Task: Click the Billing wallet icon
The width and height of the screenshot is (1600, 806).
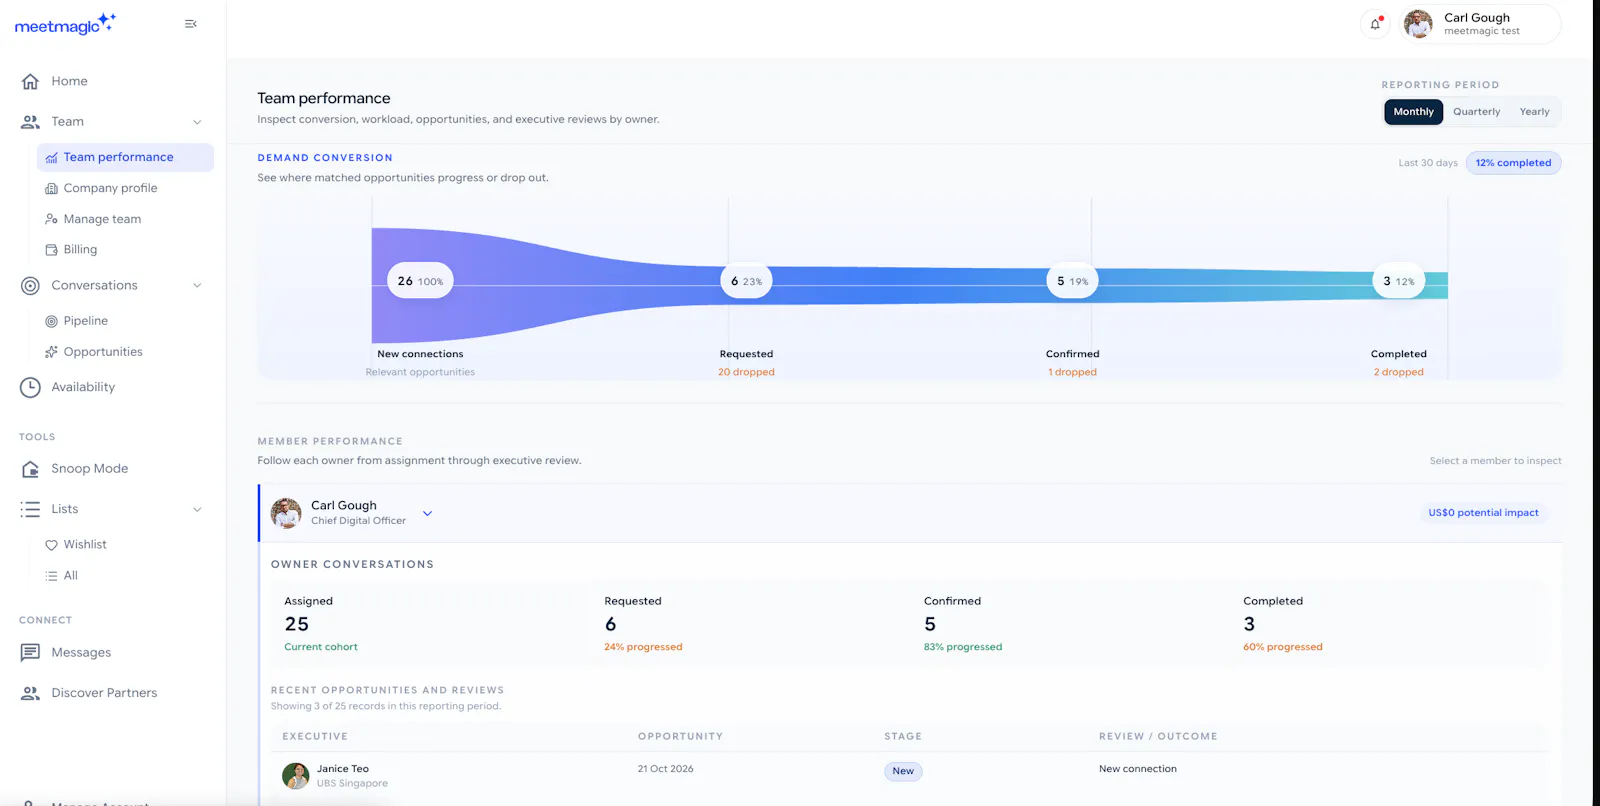Action: click(x=51, y=250)
